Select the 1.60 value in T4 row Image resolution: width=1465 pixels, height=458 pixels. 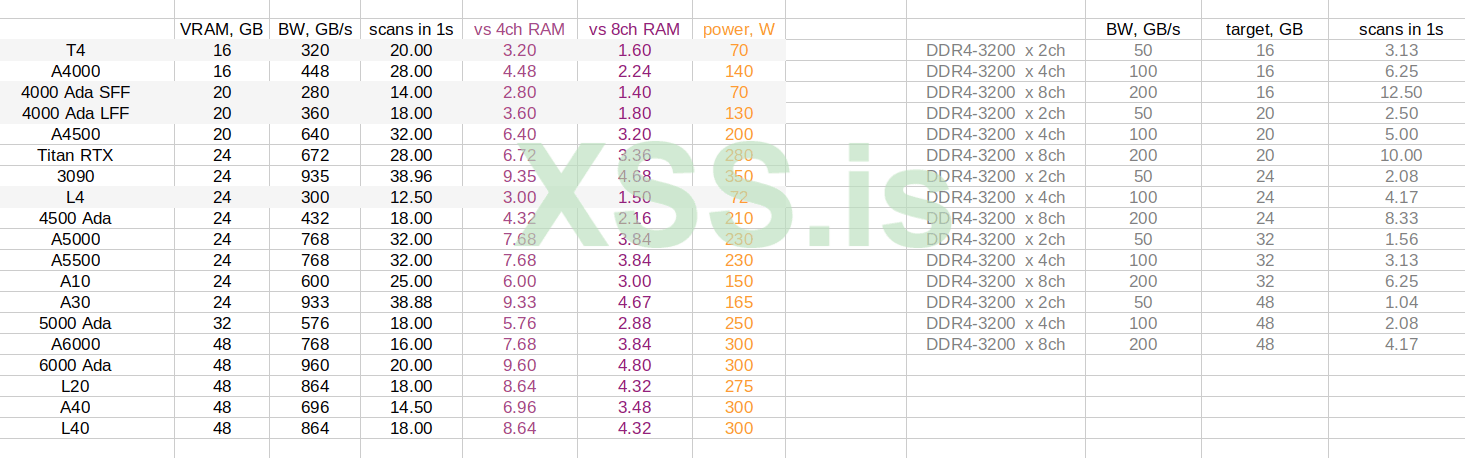(635, 50)
